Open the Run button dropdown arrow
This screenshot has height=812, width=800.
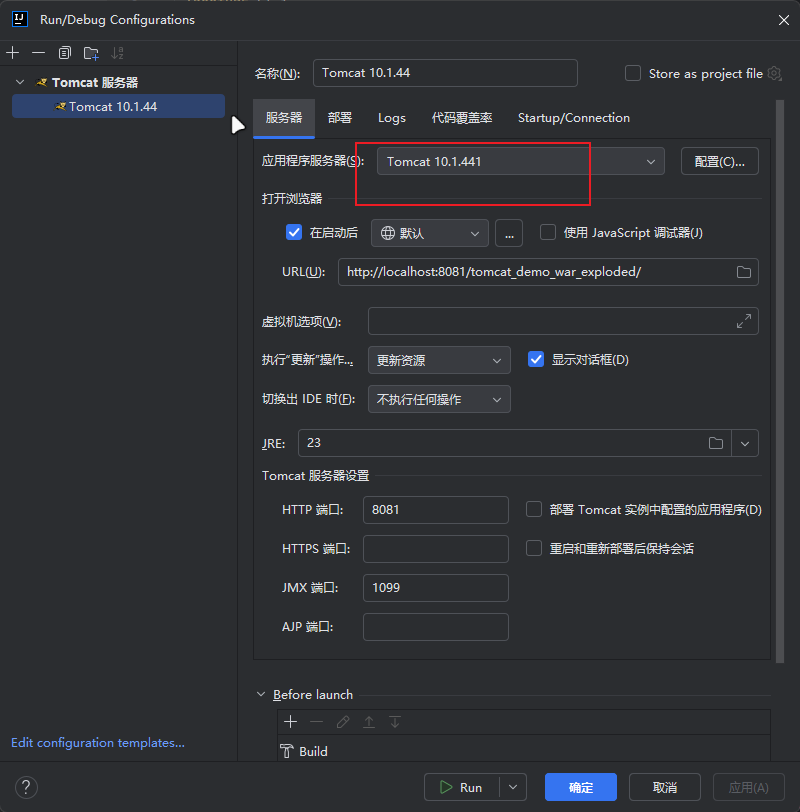(x=513, y=787)
